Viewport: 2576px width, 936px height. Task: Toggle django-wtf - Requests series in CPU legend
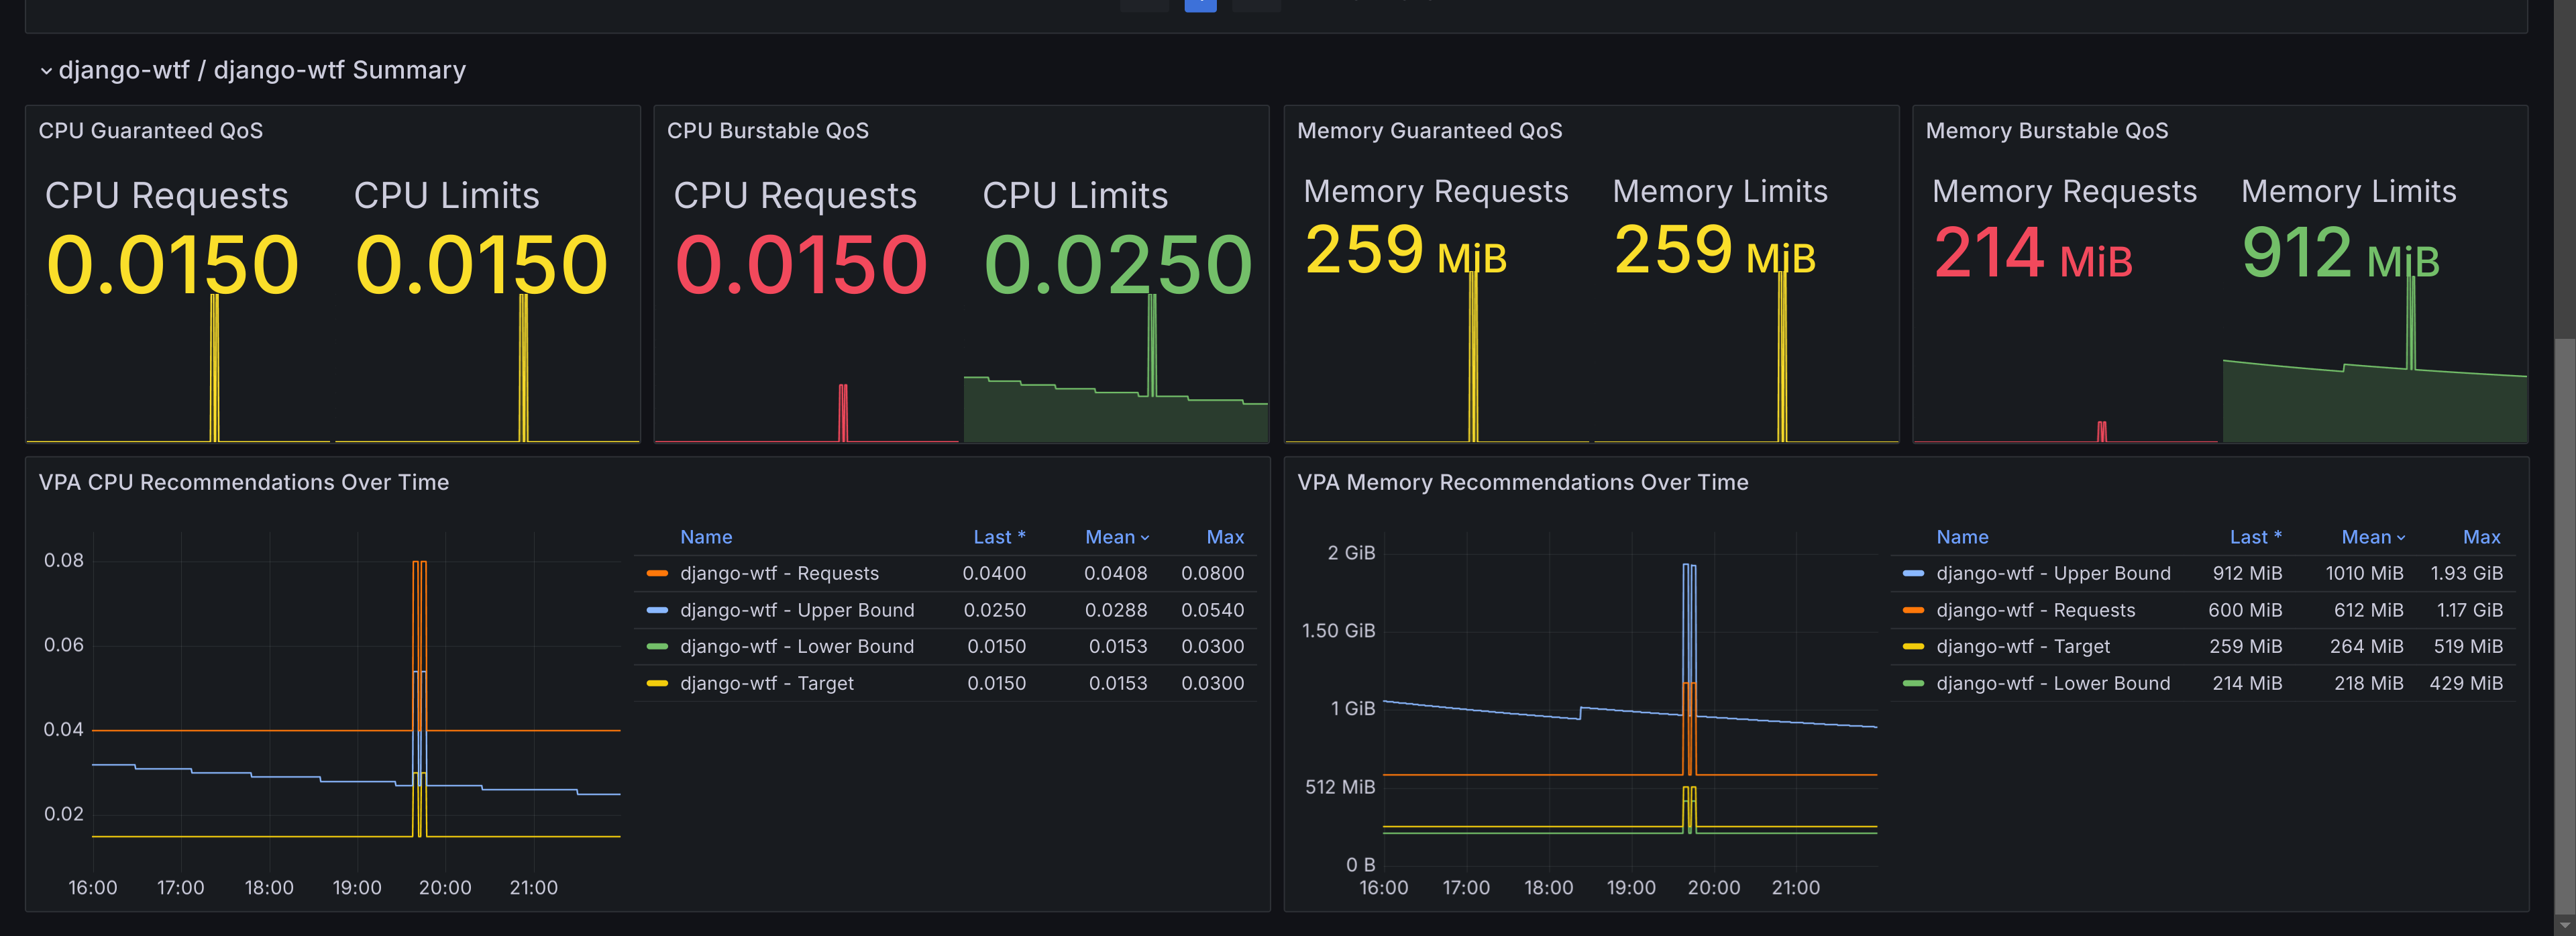pyautogui.click(x=779, y=573)
